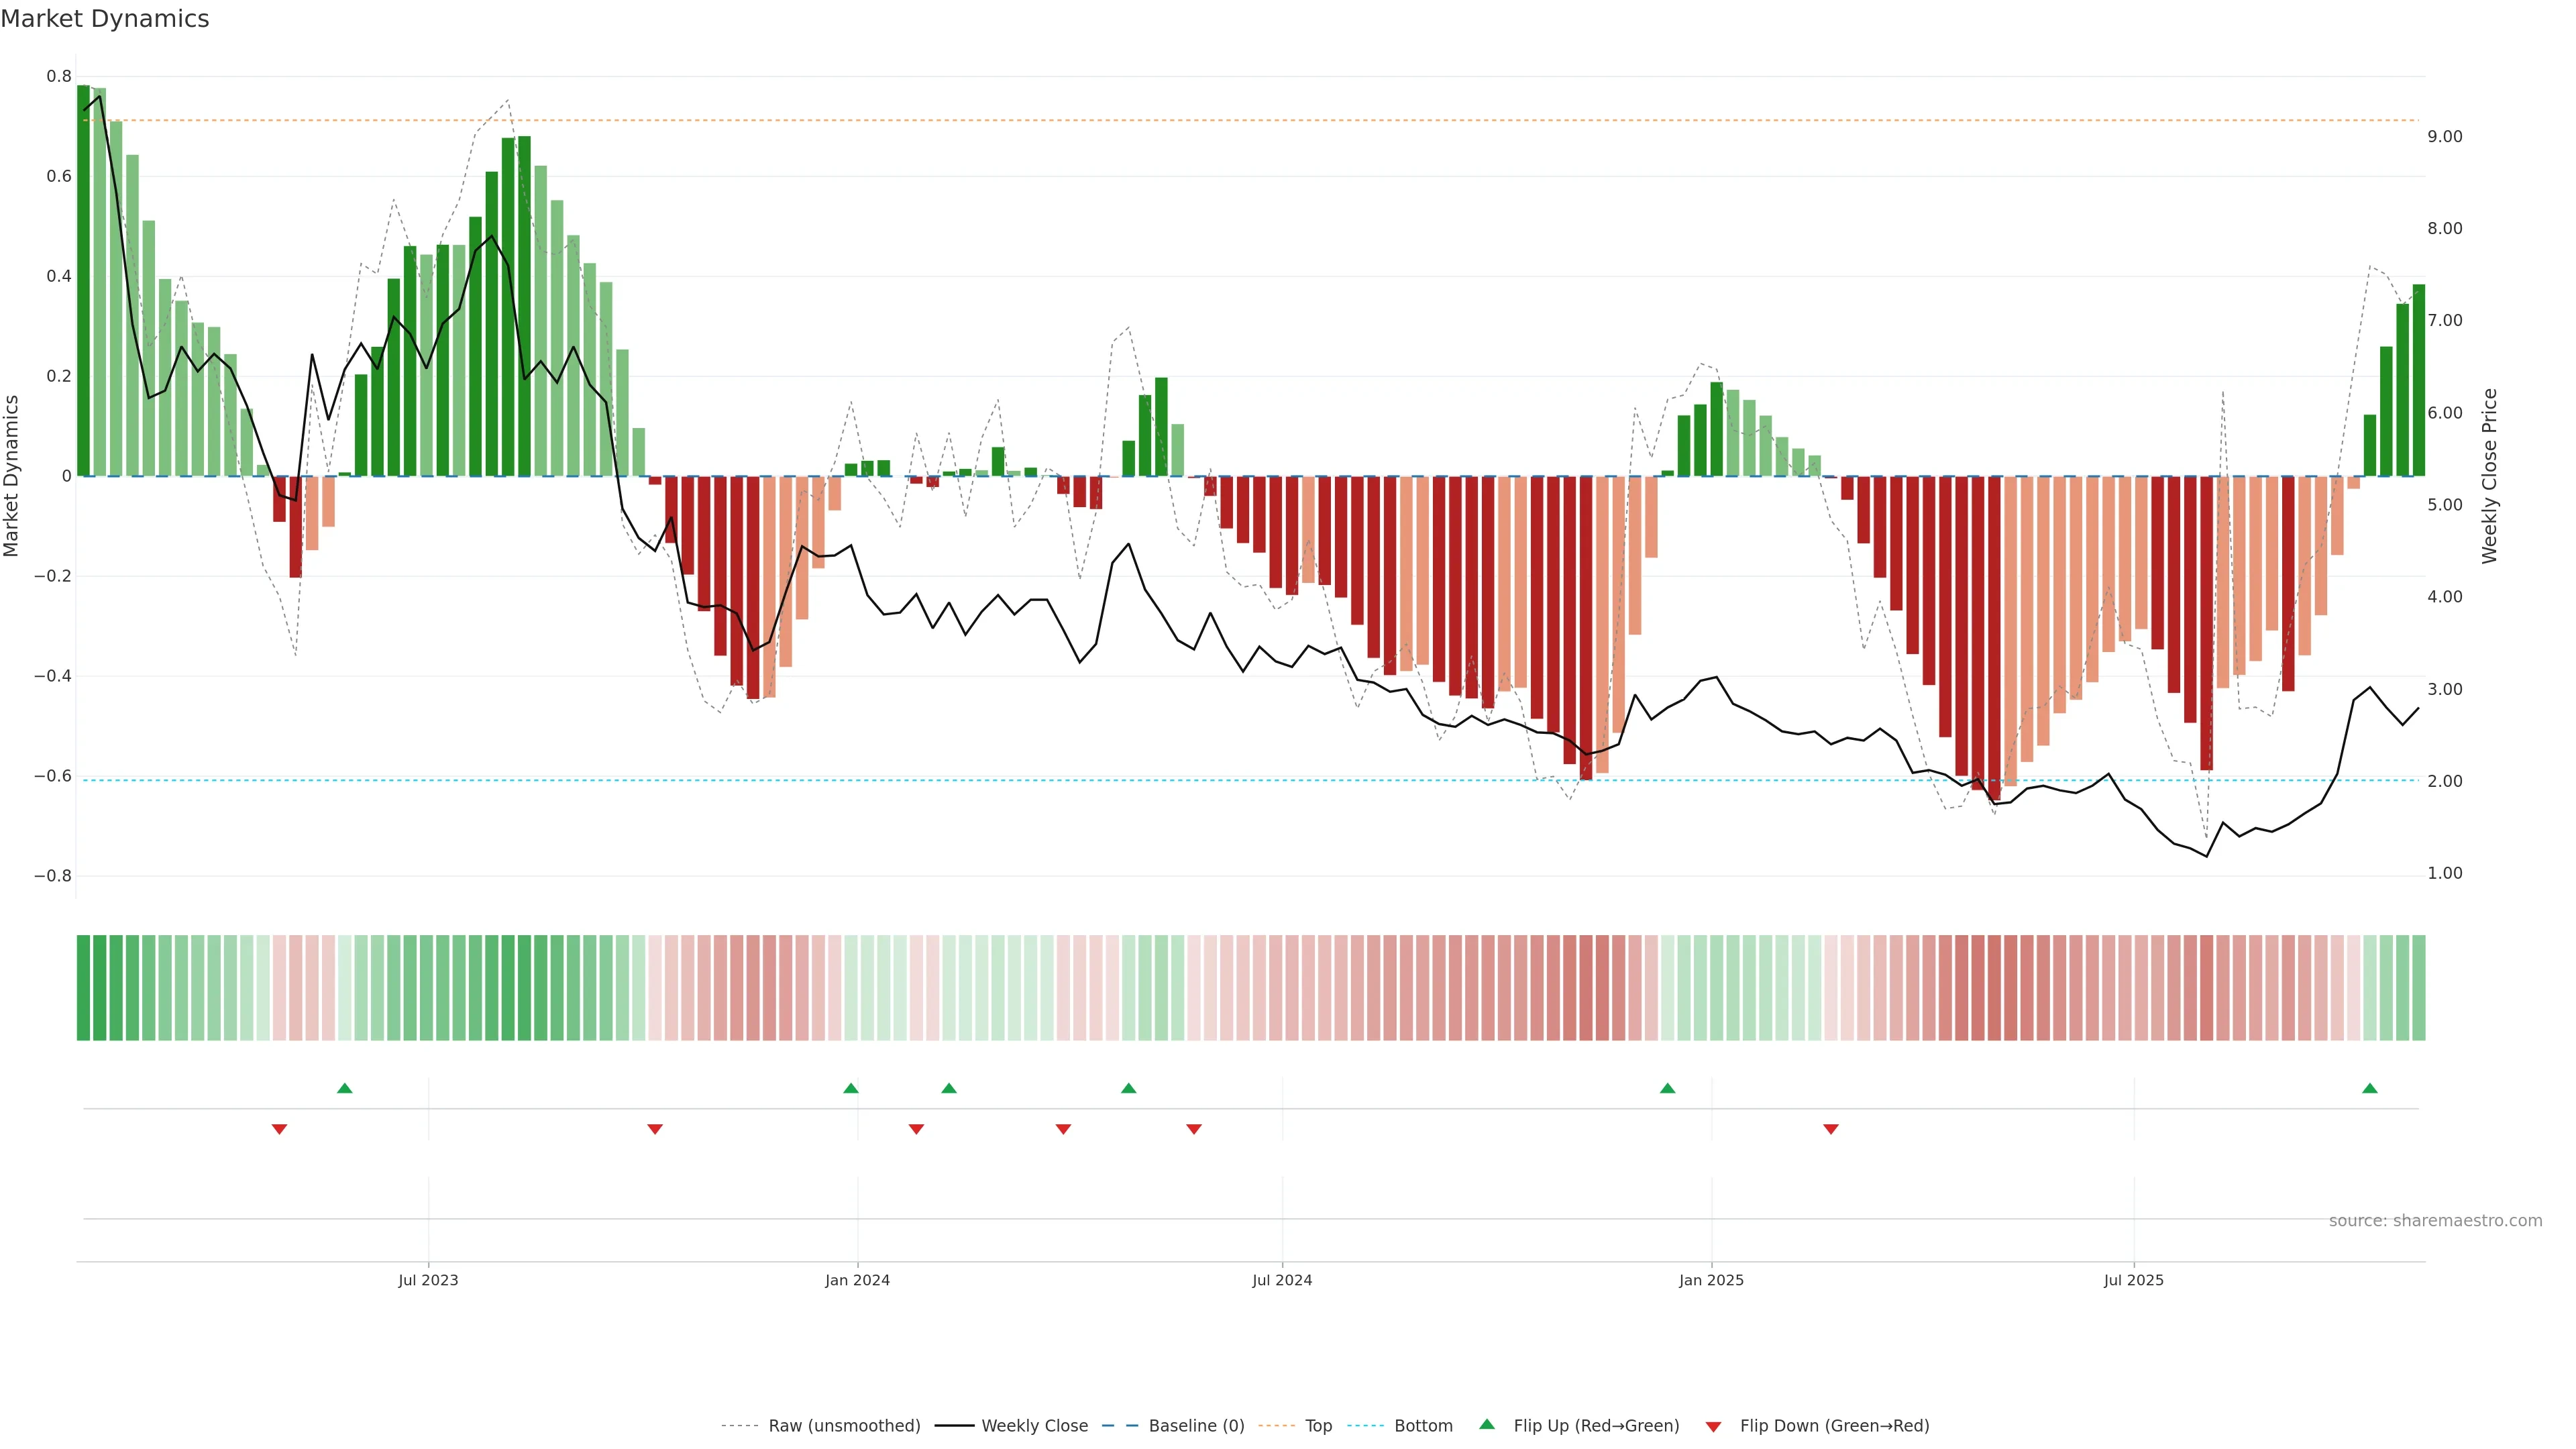This screenshot has height=1449, width=2576.
Task: Click the Jul 2025 x-axis label
Action: (2133, 1280)
